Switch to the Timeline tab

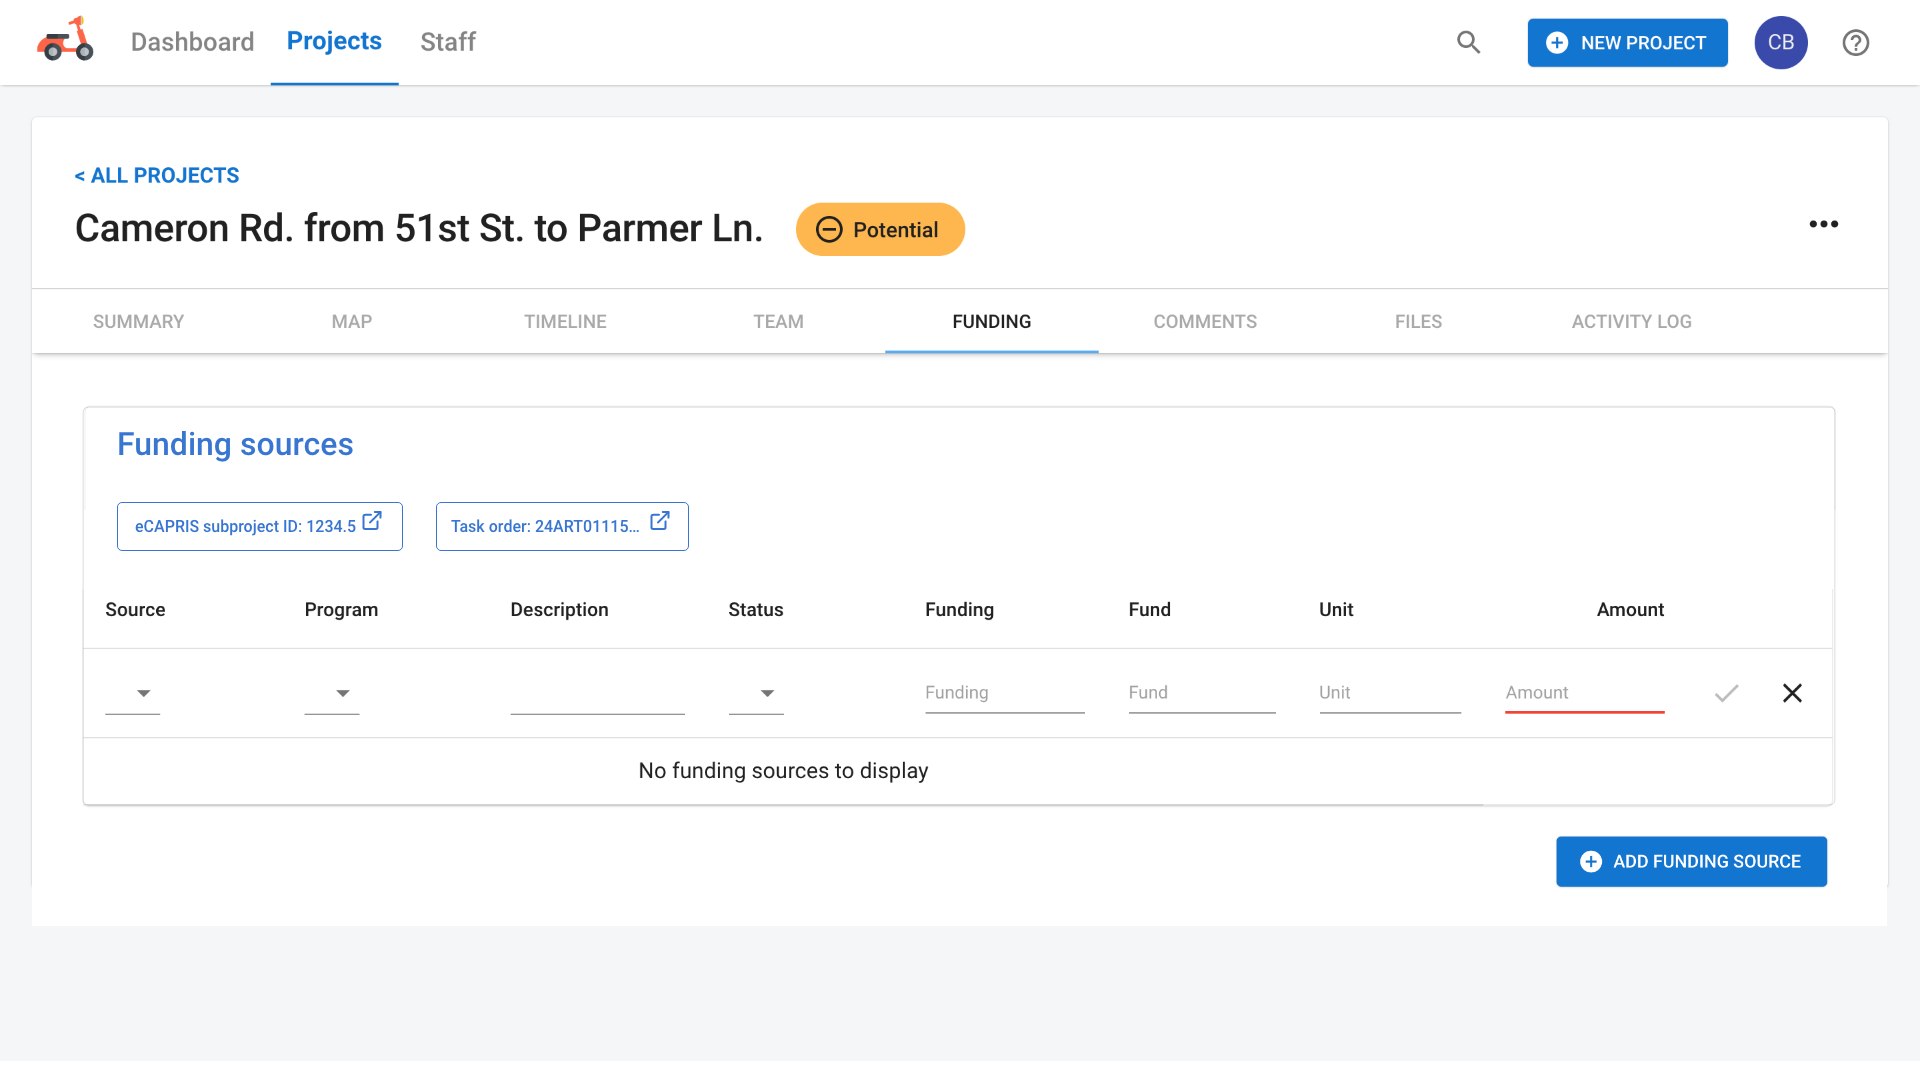[x=565, y=322]
